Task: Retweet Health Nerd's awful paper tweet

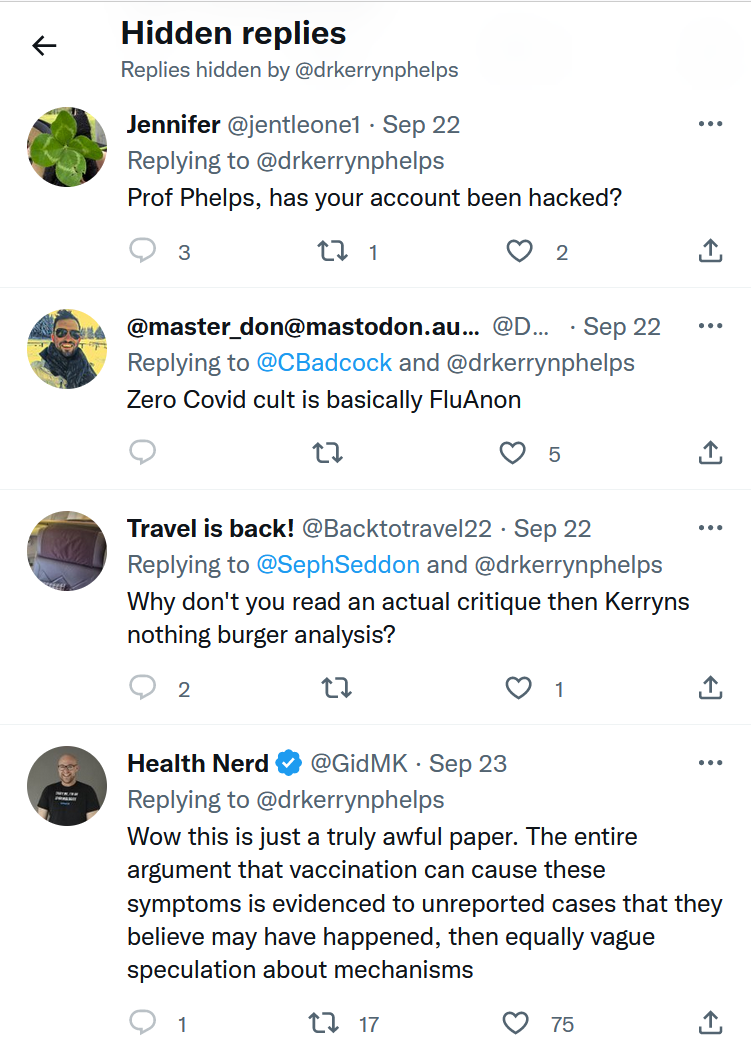Action: click(x=324, y=1022)
